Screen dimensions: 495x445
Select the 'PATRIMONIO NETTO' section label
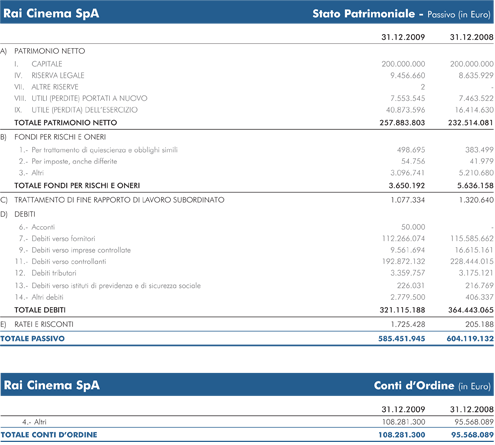pyautogui.click(x=50, y=51)
